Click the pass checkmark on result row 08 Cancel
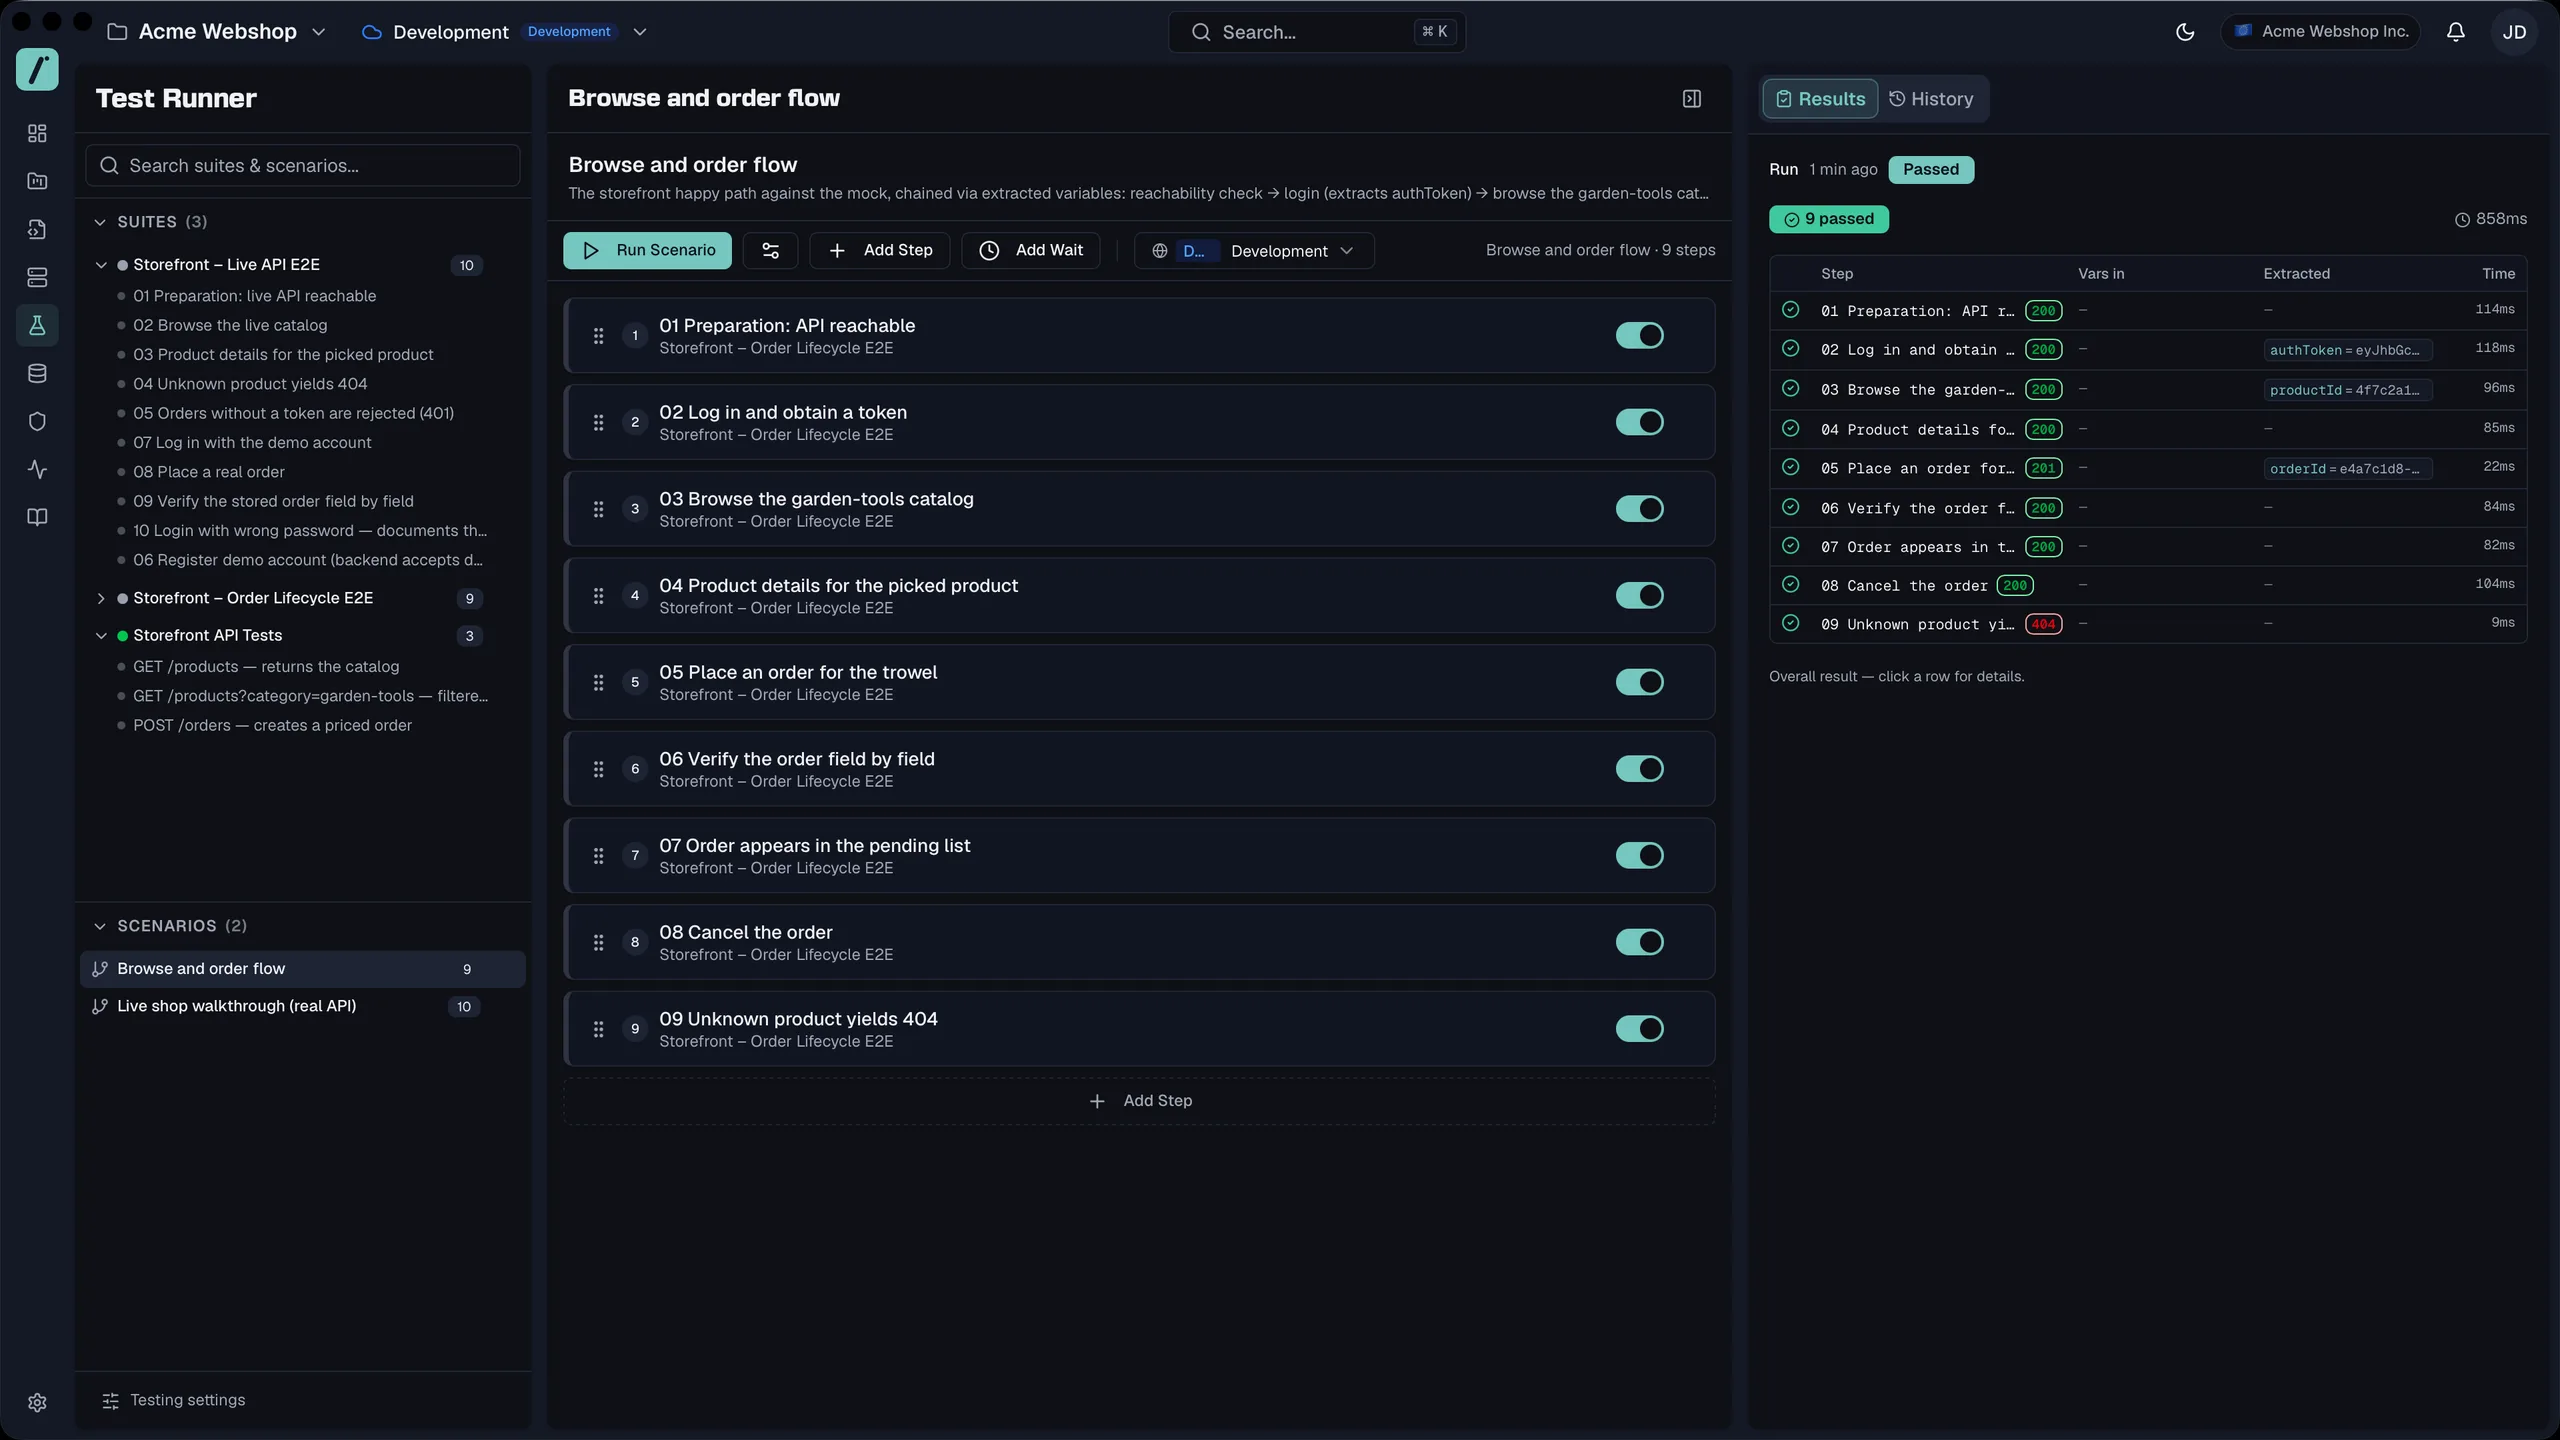Screen dimensions: 2560x1440 1791,585
